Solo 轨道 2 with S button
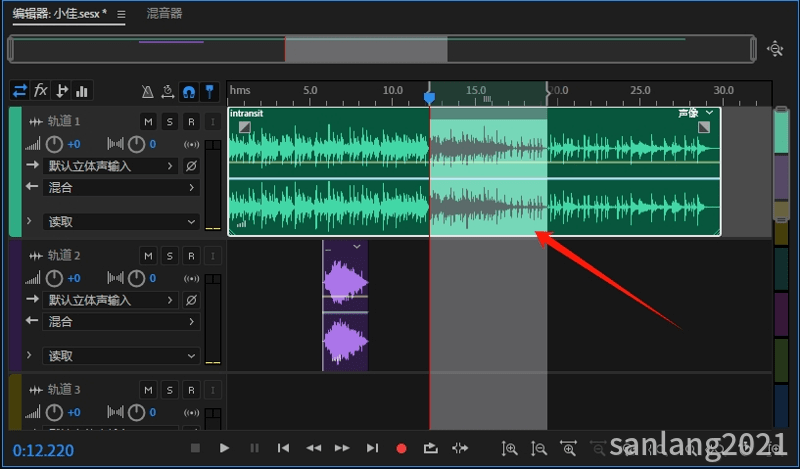800x469 pixels. [170, 256]
